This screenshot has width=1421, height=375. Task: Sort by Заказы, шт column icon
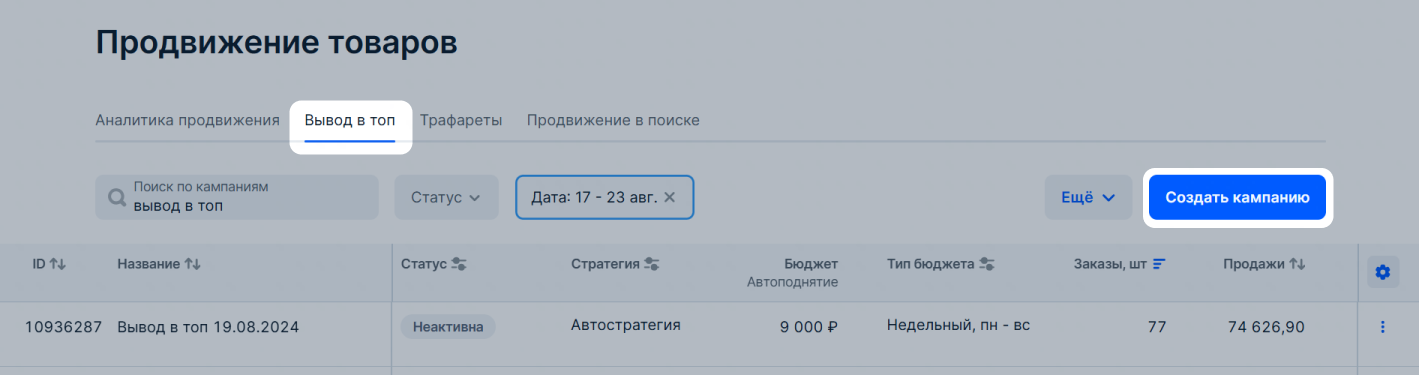coord(1159,264)
